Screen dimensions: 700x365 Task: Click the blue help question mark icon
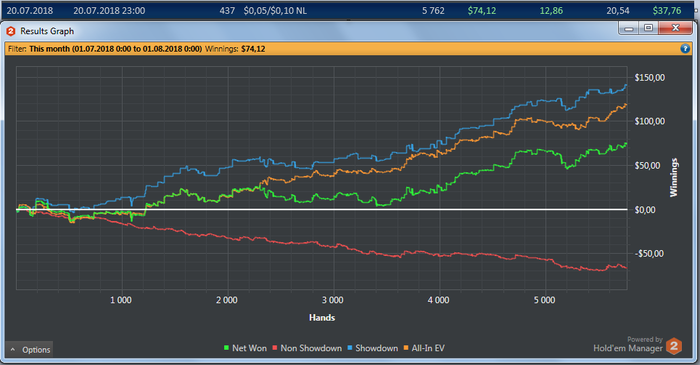coord(685,49)
